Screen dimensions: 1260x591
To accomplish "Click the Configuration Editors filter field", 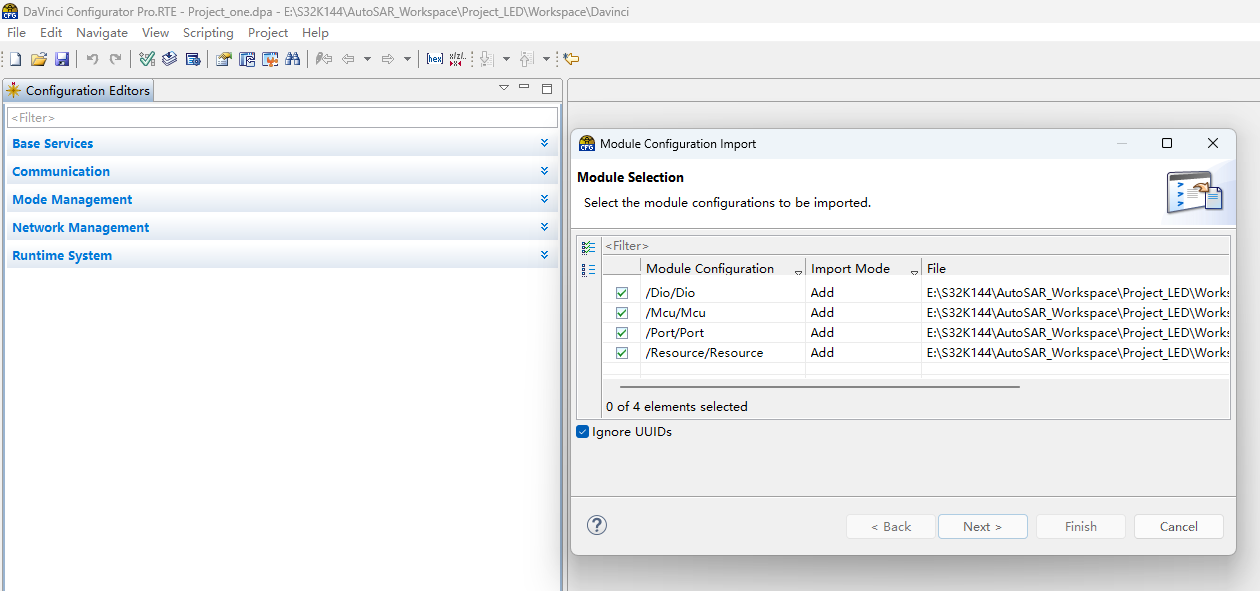I will click(x=282, y=118).
